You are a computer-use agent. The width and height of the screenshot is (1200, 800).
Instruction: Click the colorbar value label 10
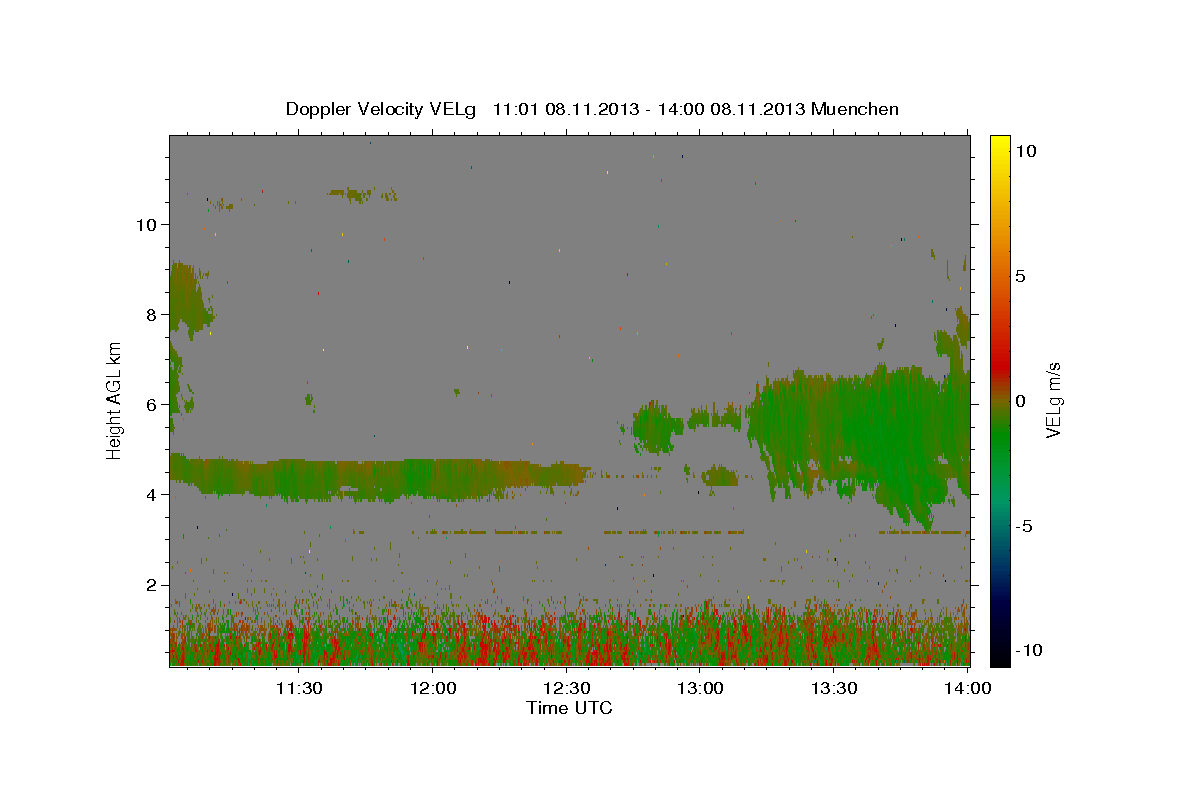[1025, 150]
